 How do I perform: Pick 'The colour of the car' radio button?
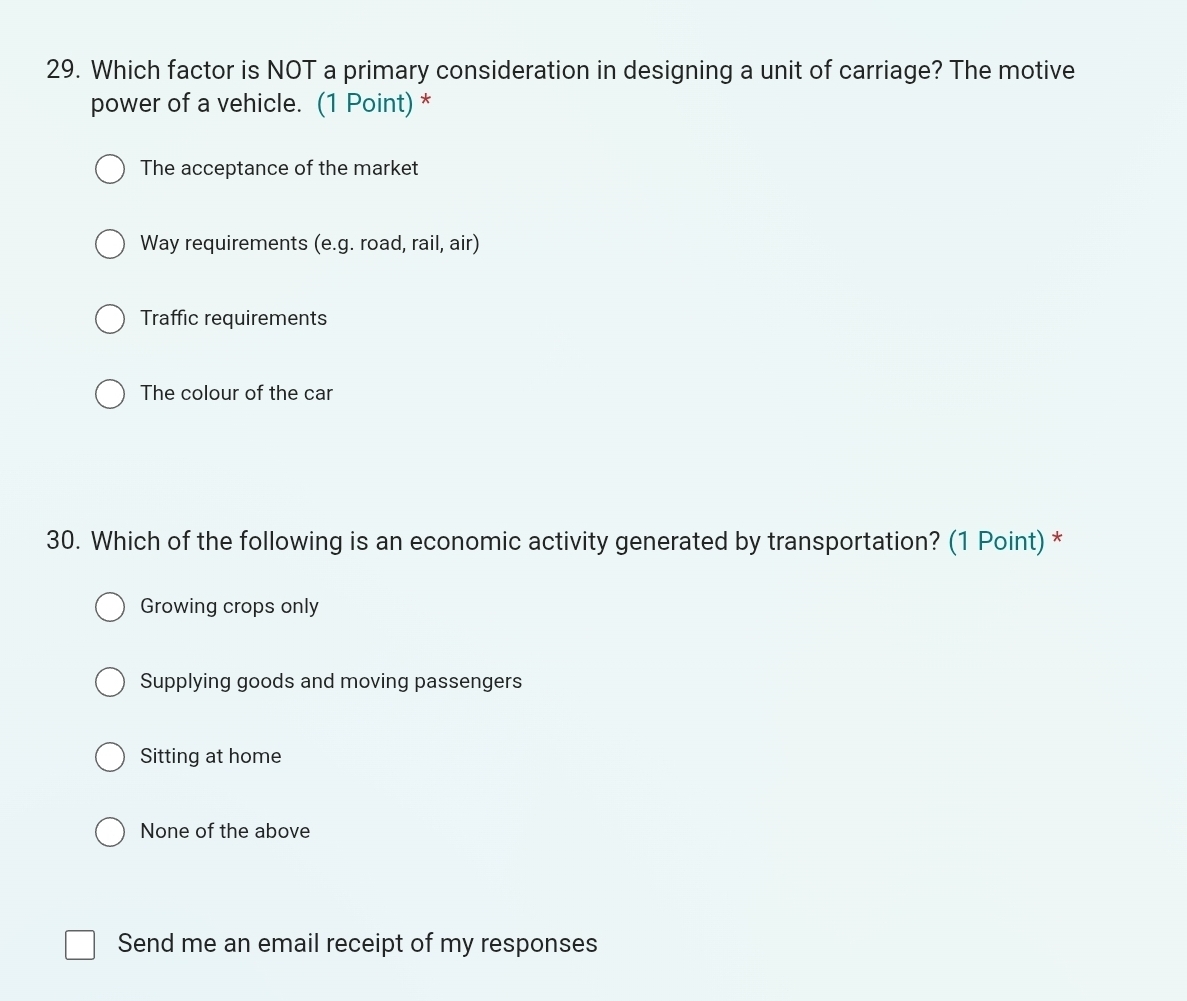tap(110, 394)
